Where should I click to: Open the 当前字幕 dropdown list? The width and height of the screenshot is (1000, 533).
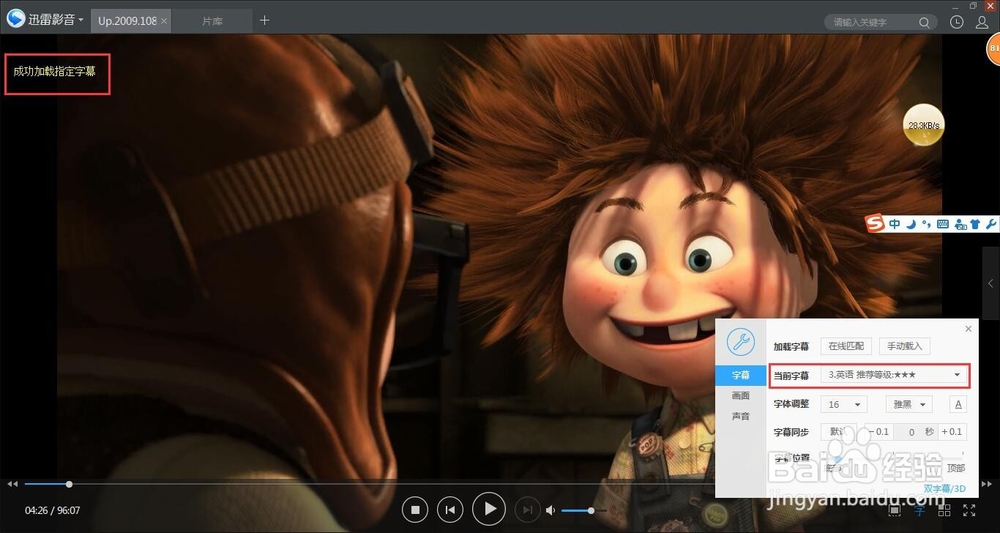click(894, 375)
